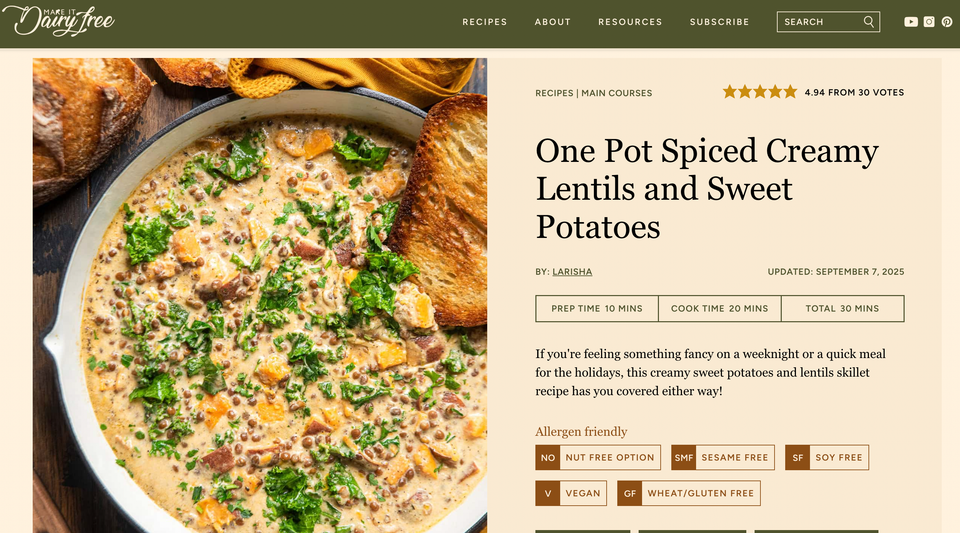Image resolution: width=960 pixels, height=533 pixels.
Task: Click the GF wheat/gluten free badge
Action: [x=629, y=493]
